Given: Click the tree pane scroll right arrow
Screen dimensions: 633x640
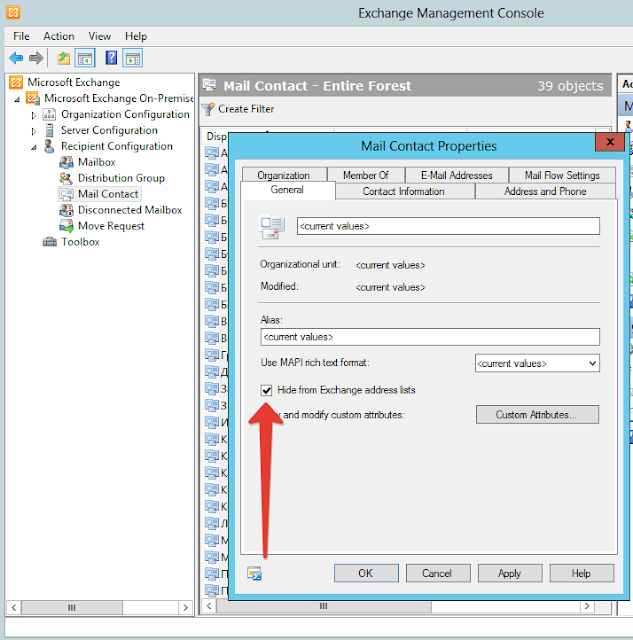Looking at the screenshot, I should tap(185, 607).
